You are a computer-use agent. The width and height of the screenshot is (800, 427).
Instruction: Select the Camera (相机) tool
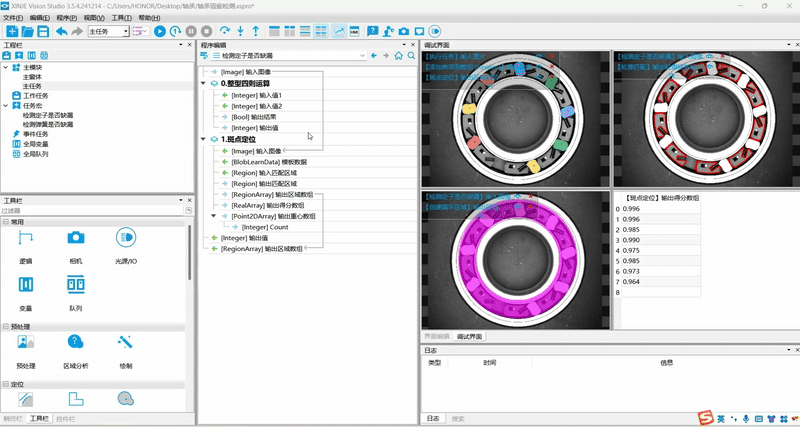76,237
